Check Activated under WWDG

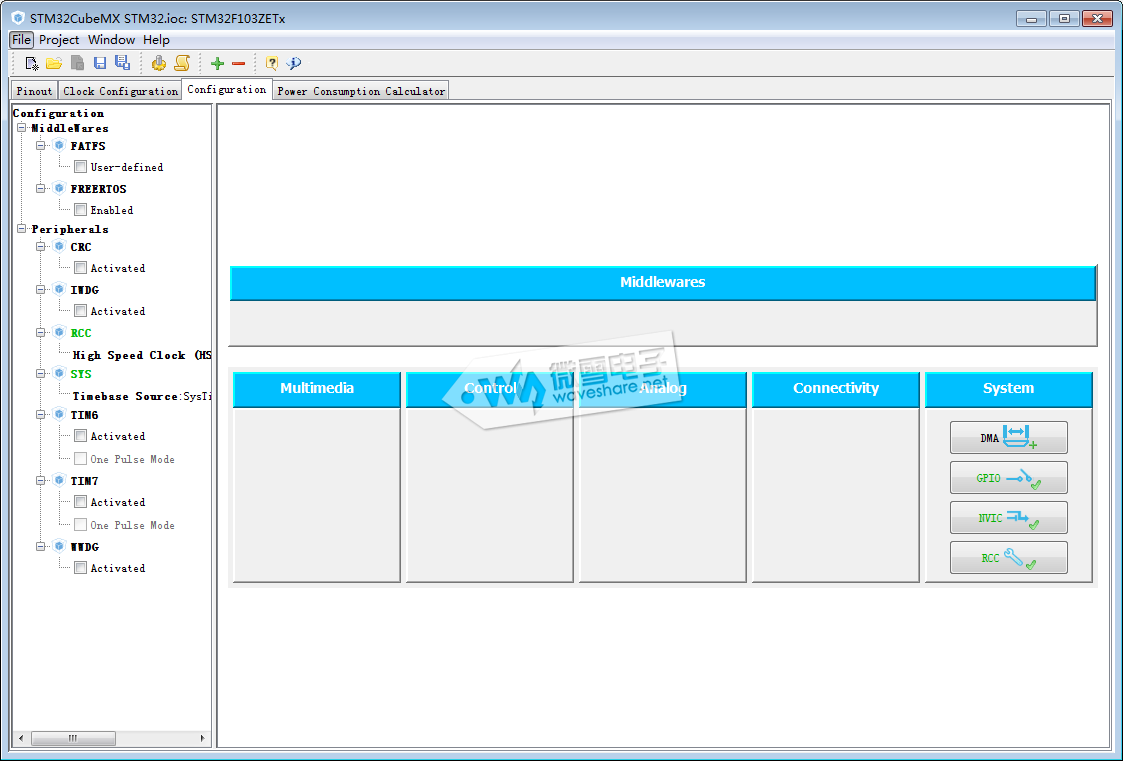(x=81, y=568)
